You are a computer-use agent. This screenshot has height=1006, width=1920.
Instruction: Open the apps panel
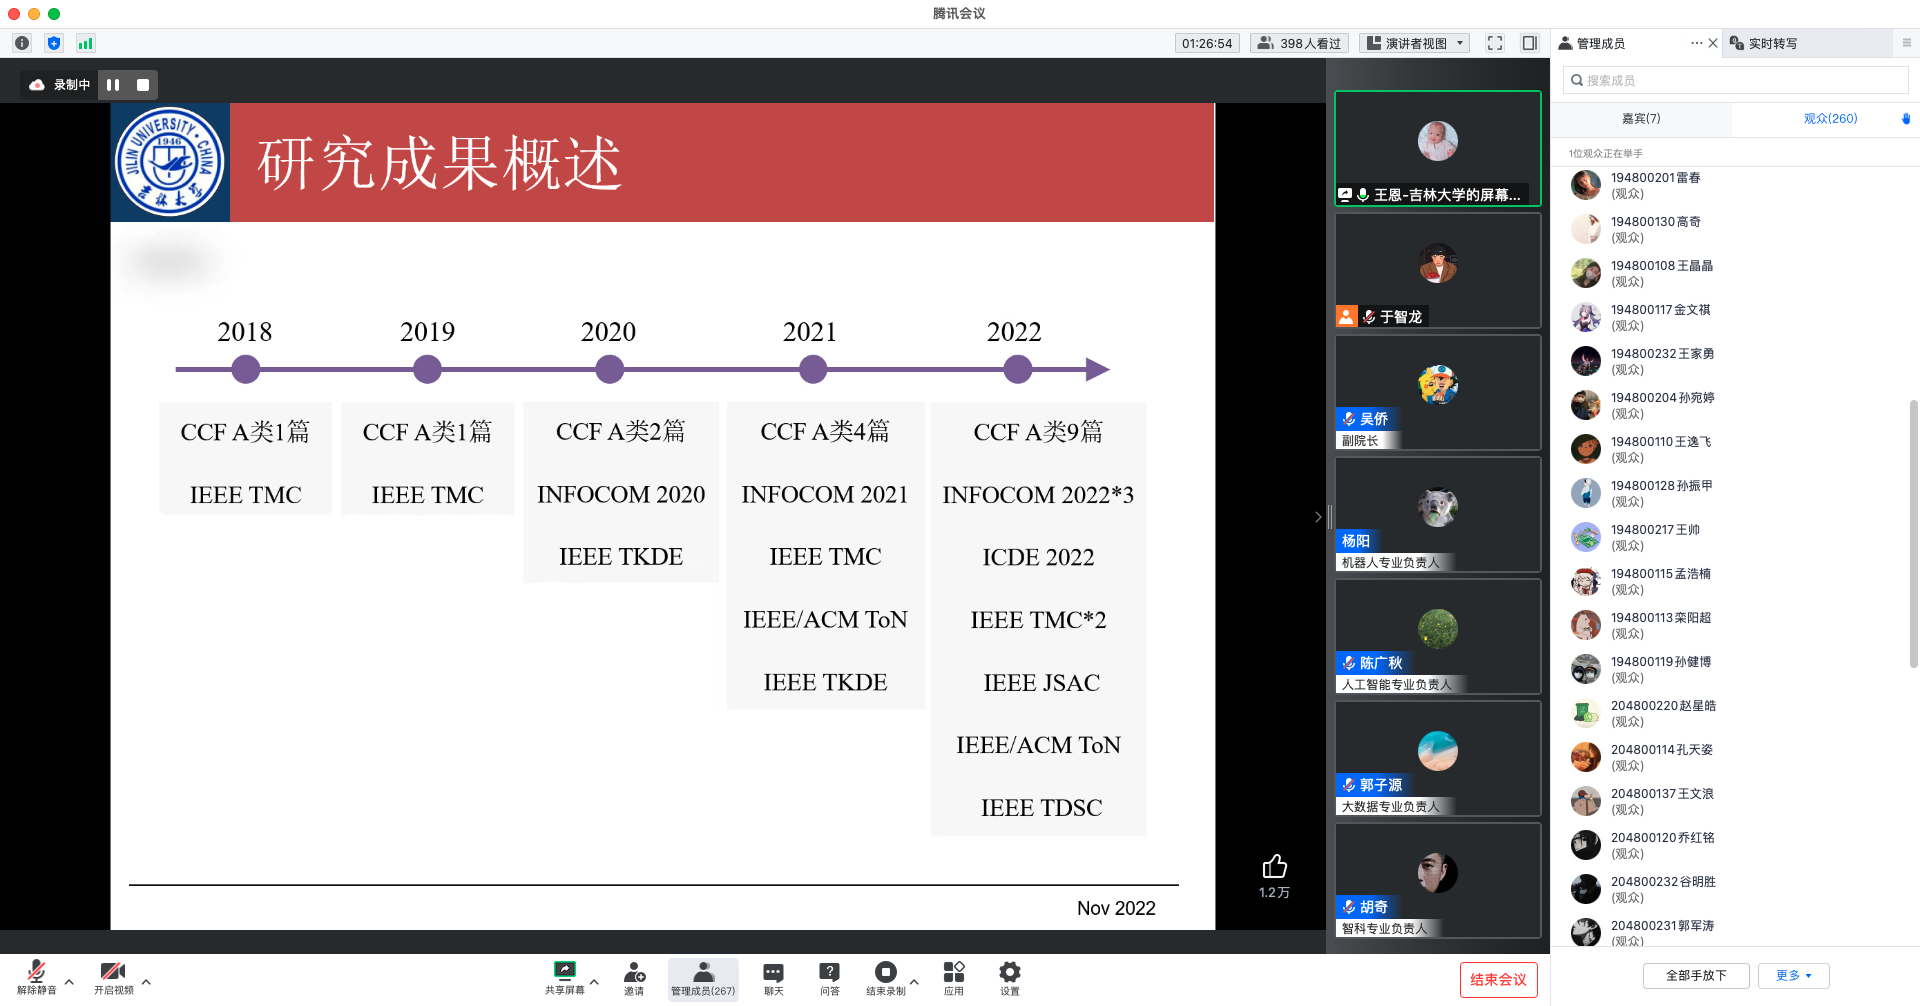(x=954, y=977)
